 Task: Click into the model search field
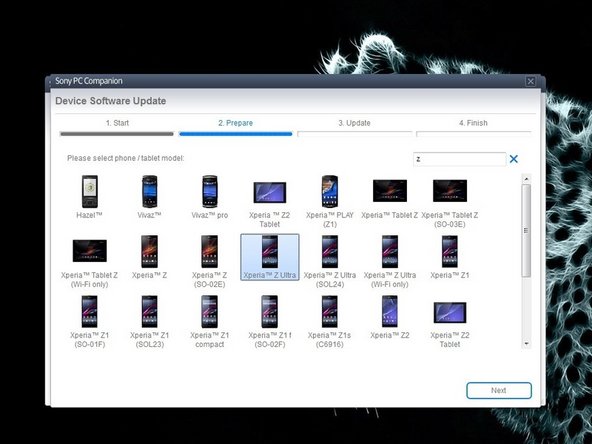[x=459, y=159]
